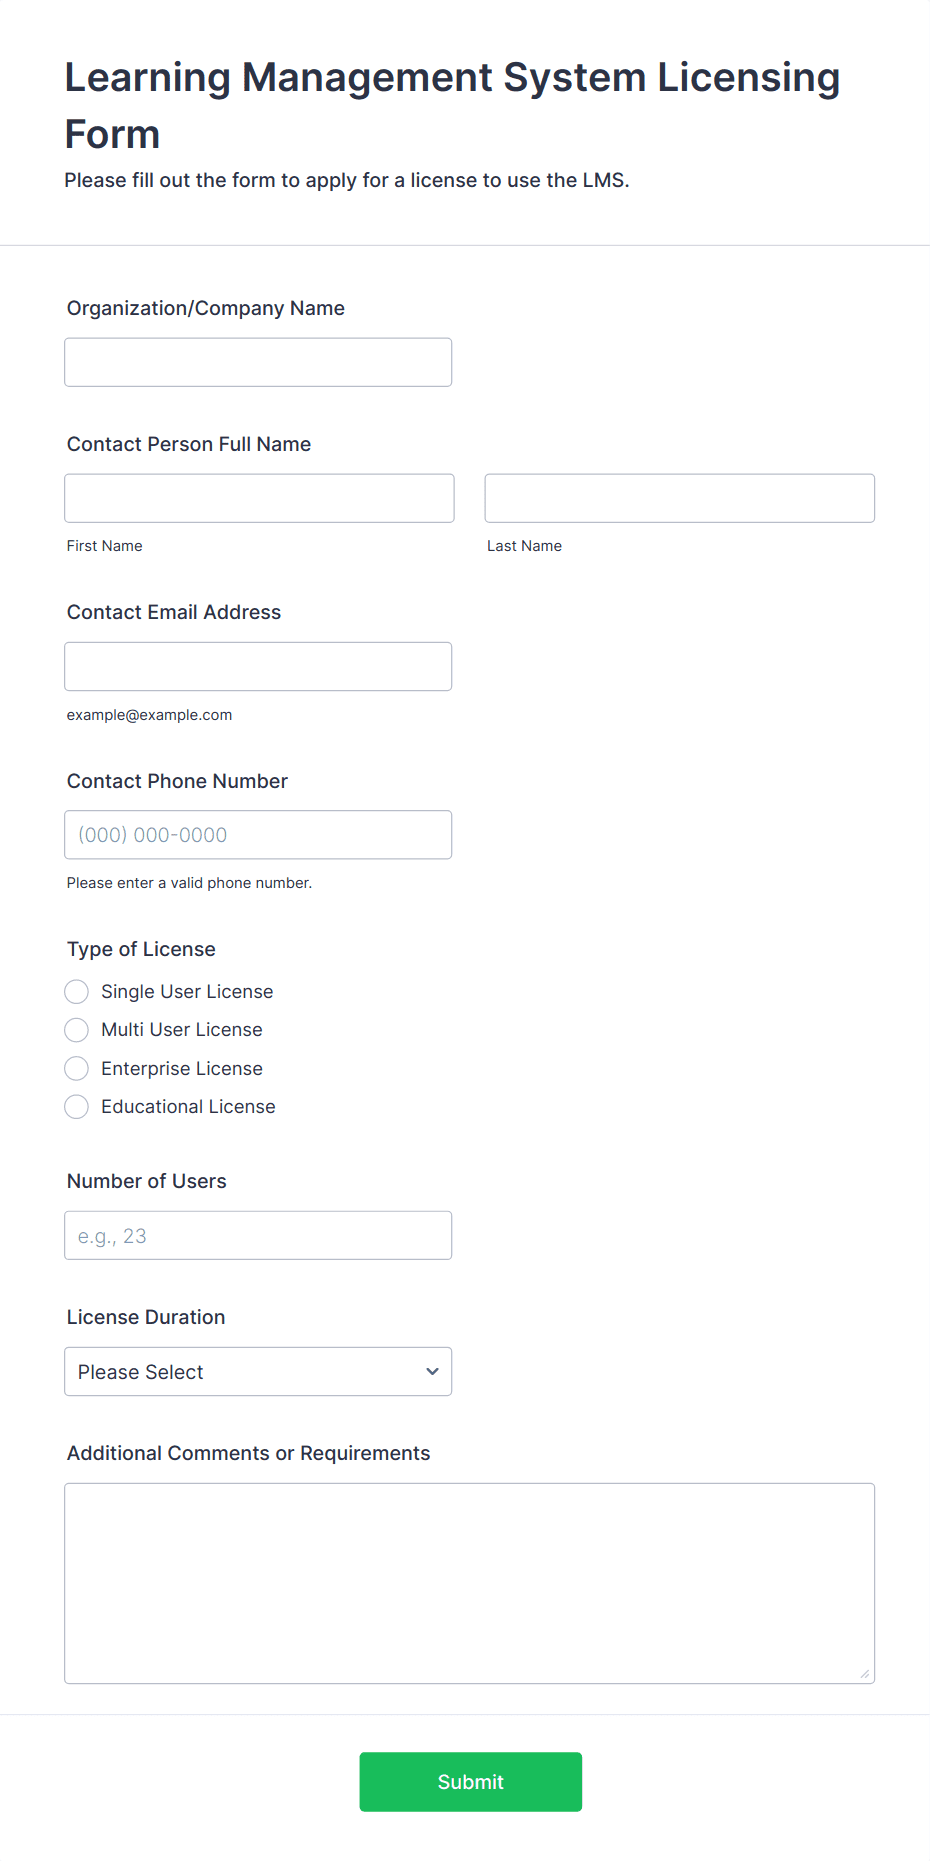Select the Educational License radio option
The image size is (930, 1861).
[77, 1107]
